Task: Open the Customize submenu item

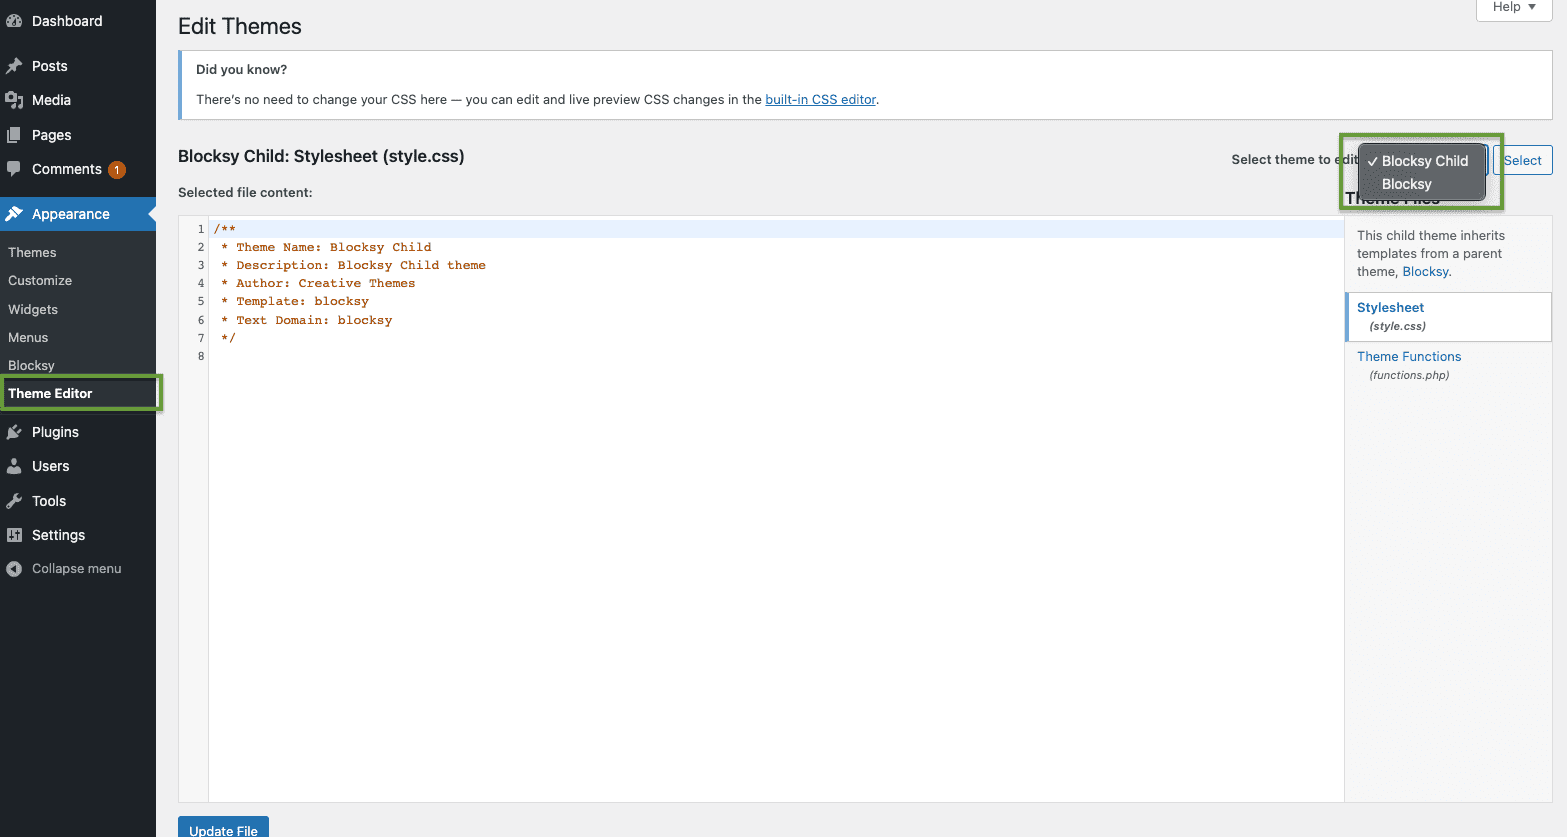Action: [x=40, y=281]
